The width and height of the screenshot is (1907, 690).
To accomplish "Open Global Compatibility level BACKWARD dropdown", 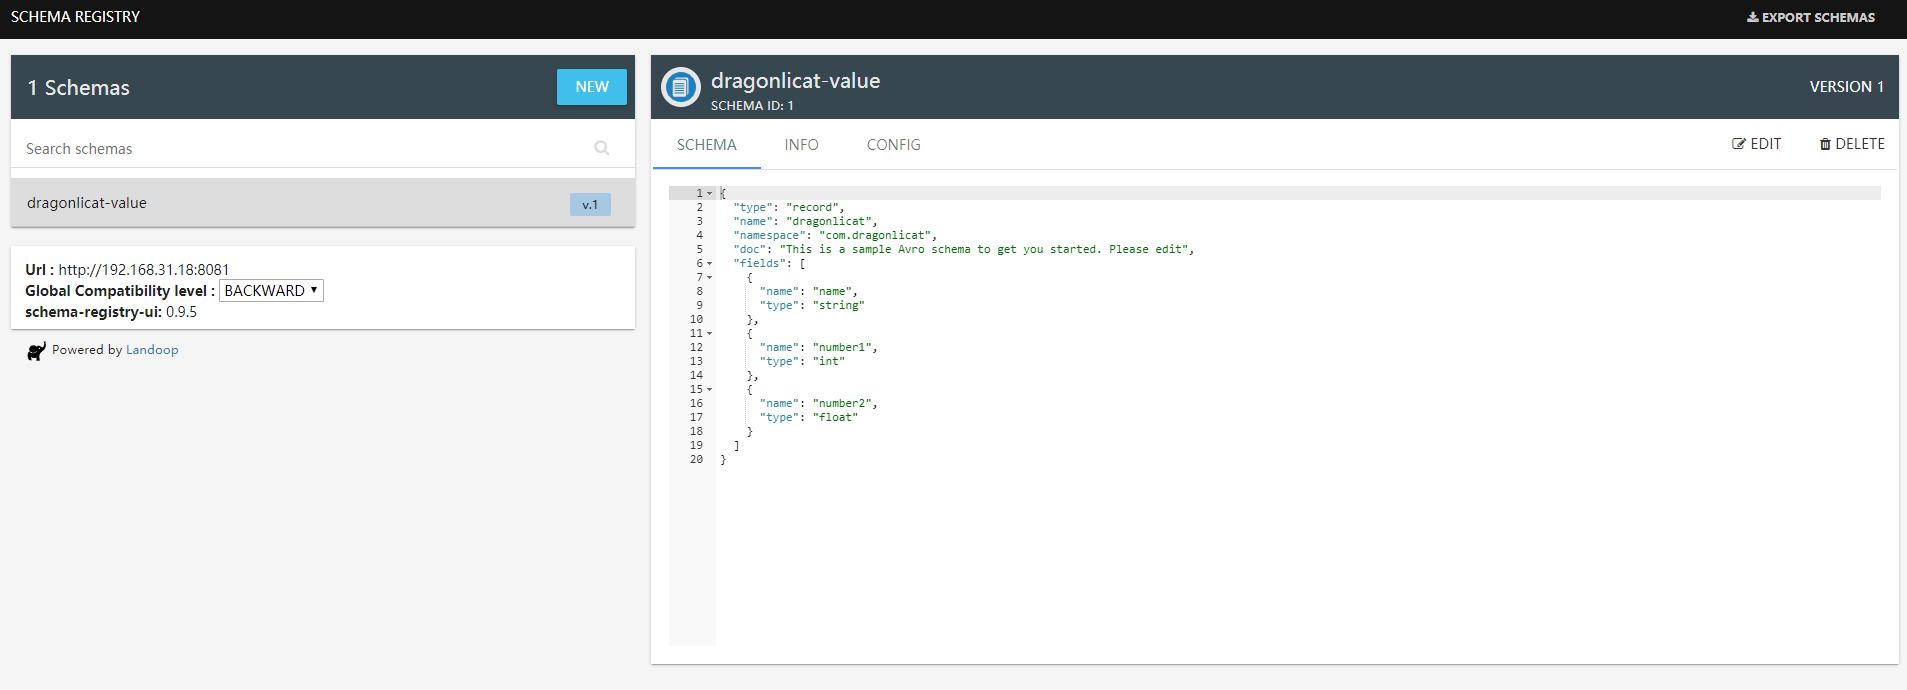I will click(272, 291).
